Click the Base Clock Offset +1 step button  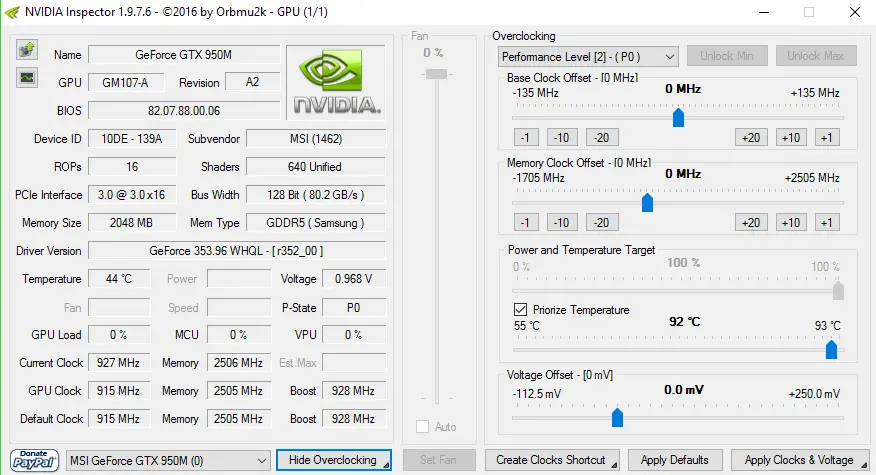pos(826,137)
